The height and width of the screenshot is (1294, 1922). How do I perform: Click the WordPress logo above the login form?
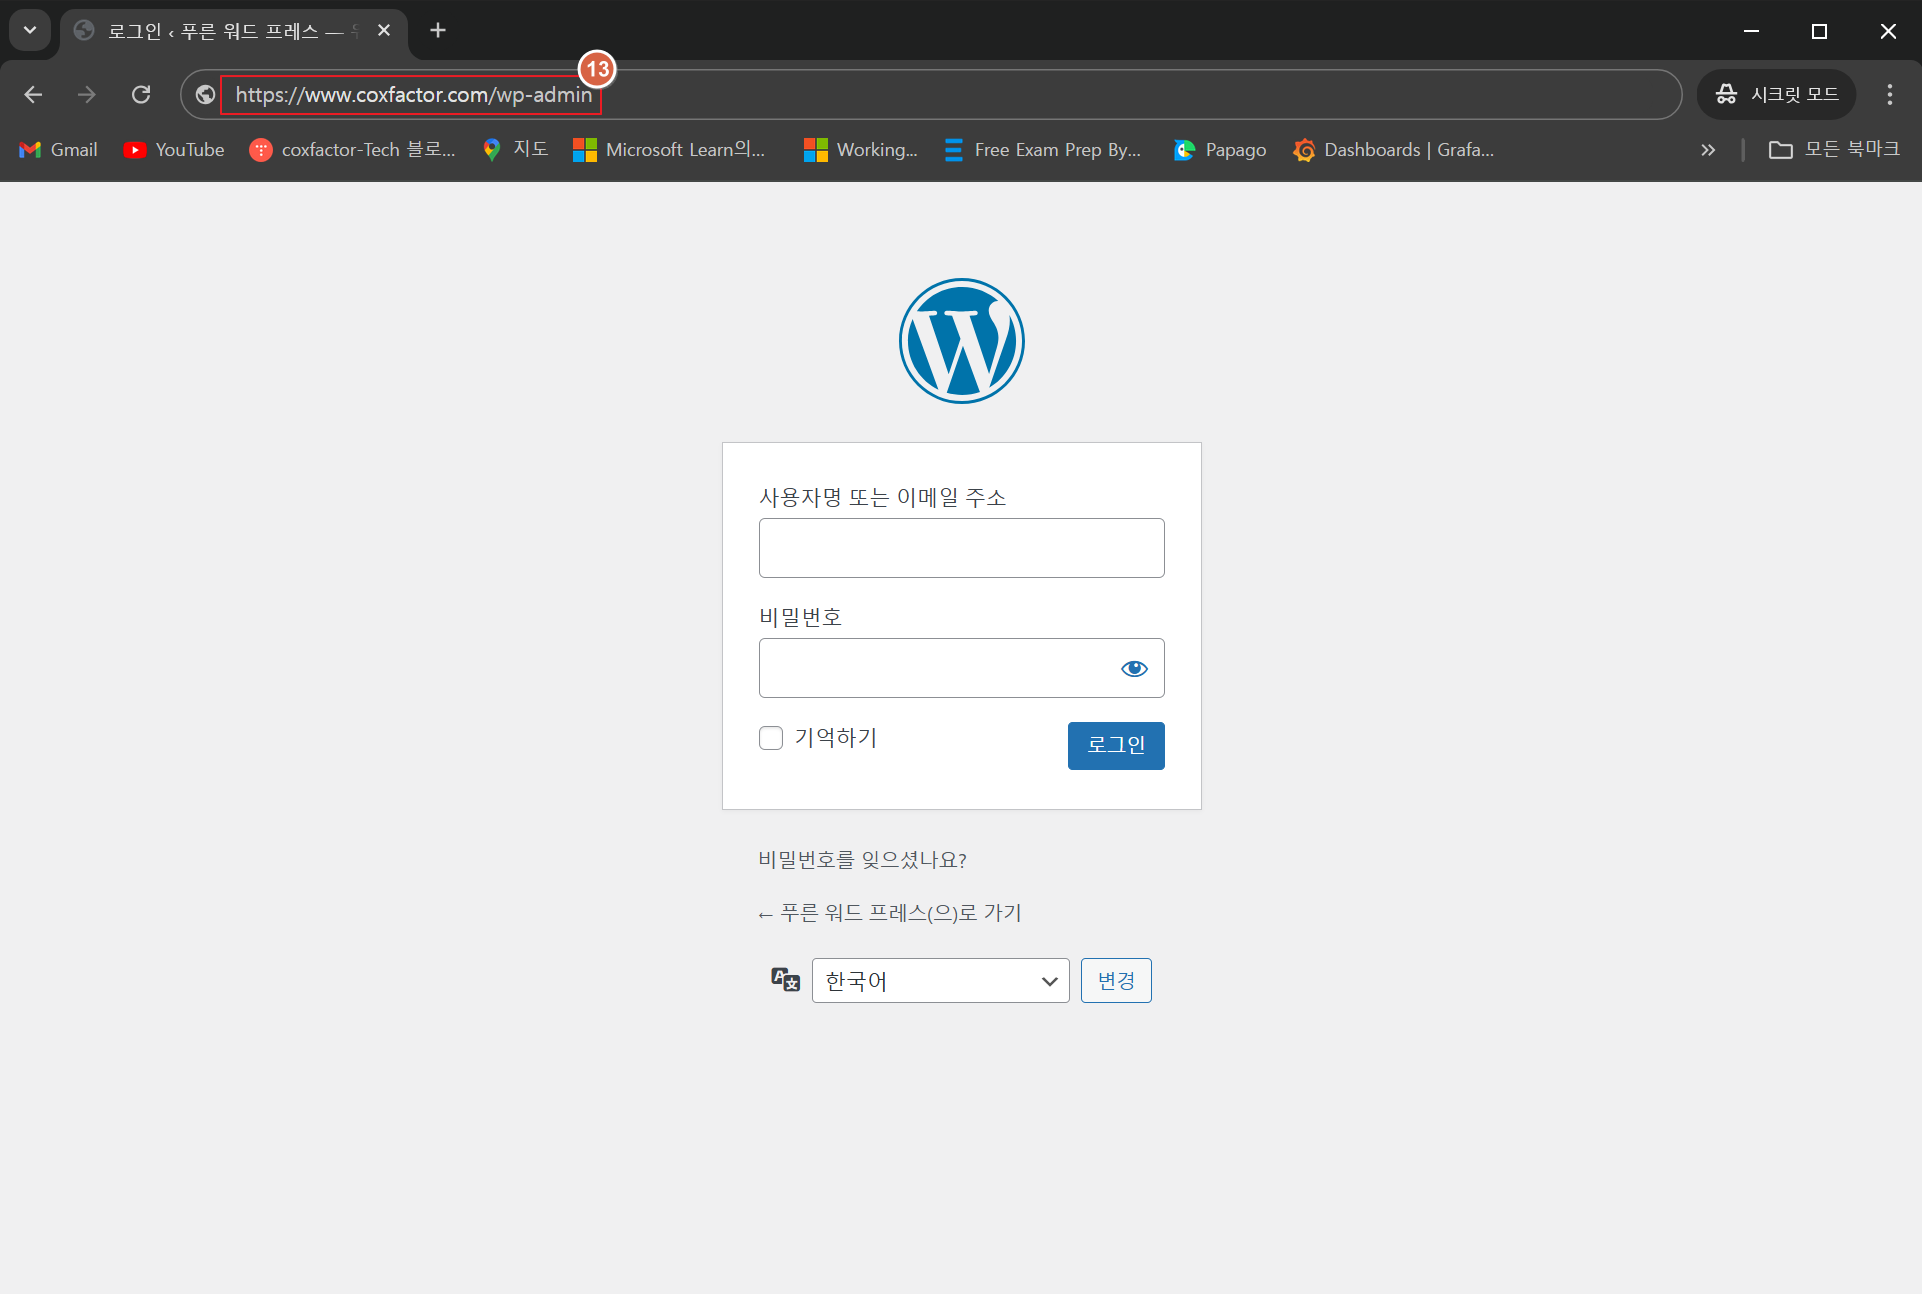pos(961,341)
